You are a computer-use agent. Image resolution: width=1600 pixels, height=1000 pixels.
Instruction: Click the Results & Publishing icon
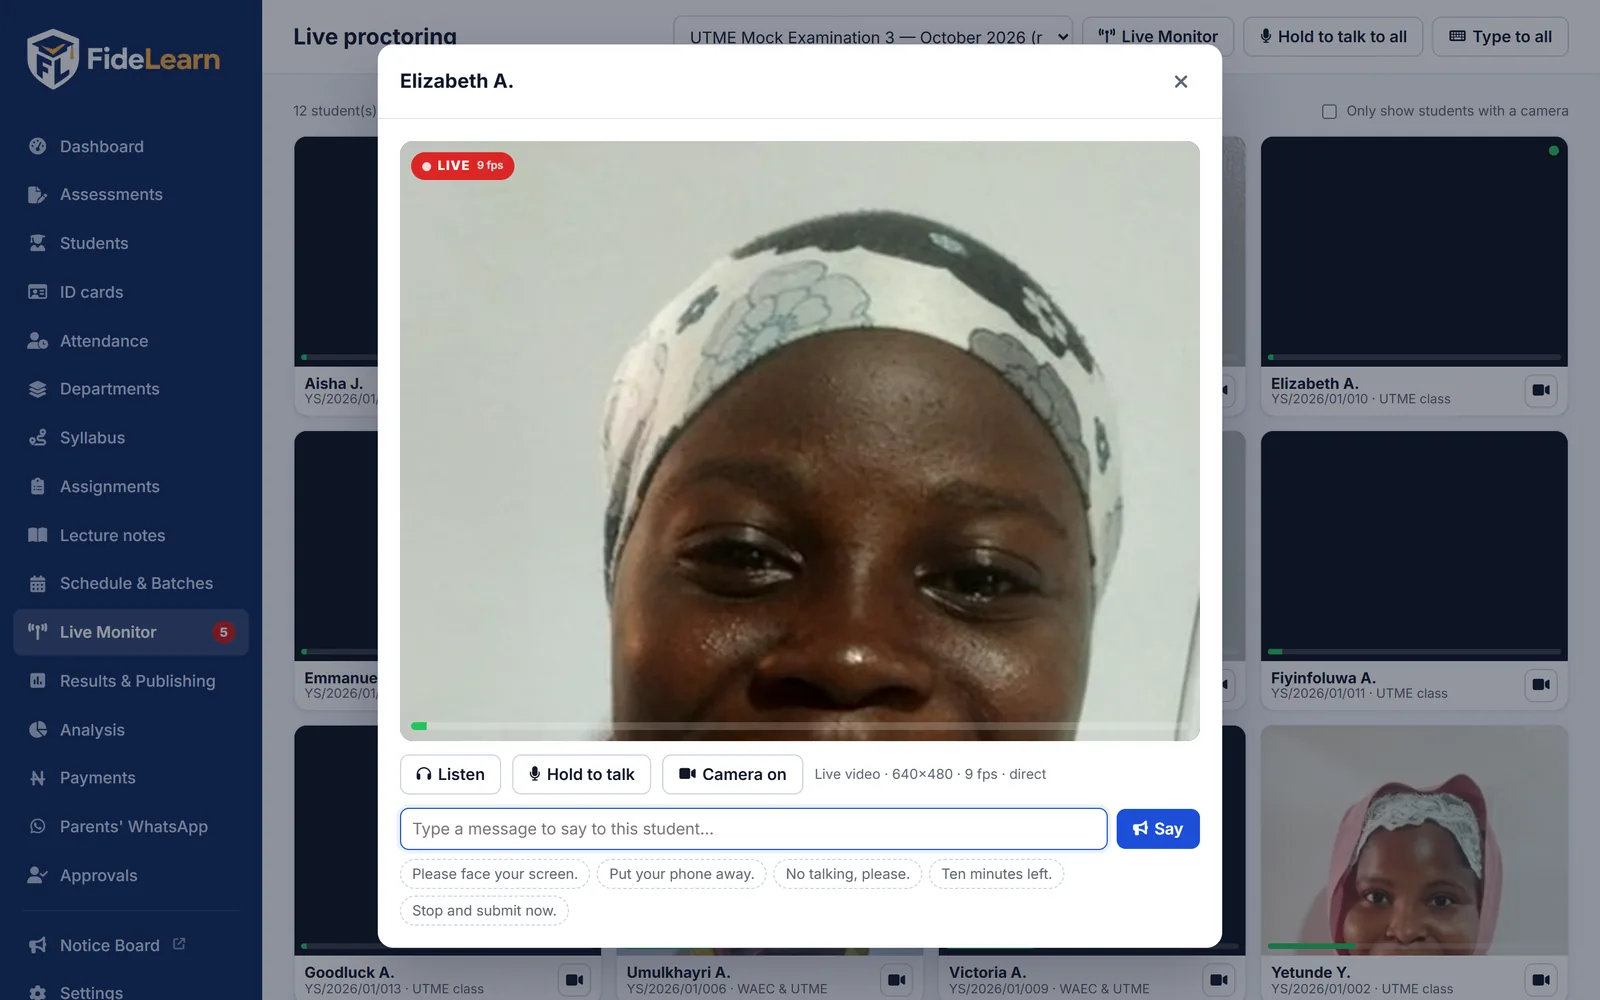click(x=38, y=681)
